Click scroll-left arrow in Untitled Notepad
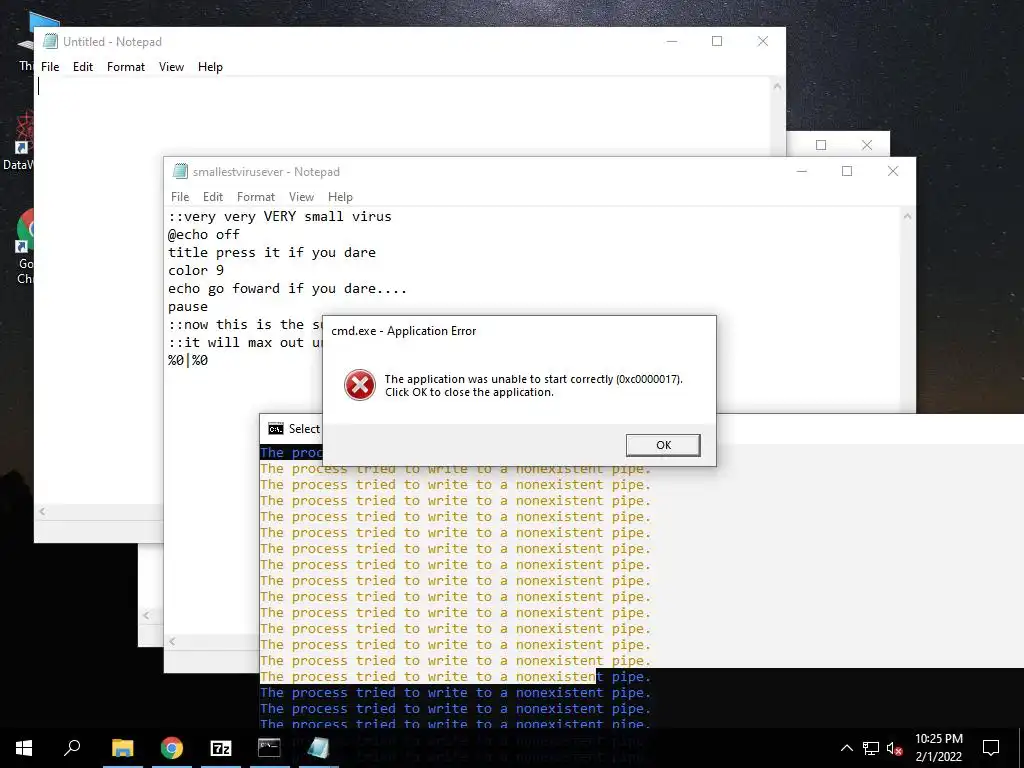 click(x=42, y=511)
